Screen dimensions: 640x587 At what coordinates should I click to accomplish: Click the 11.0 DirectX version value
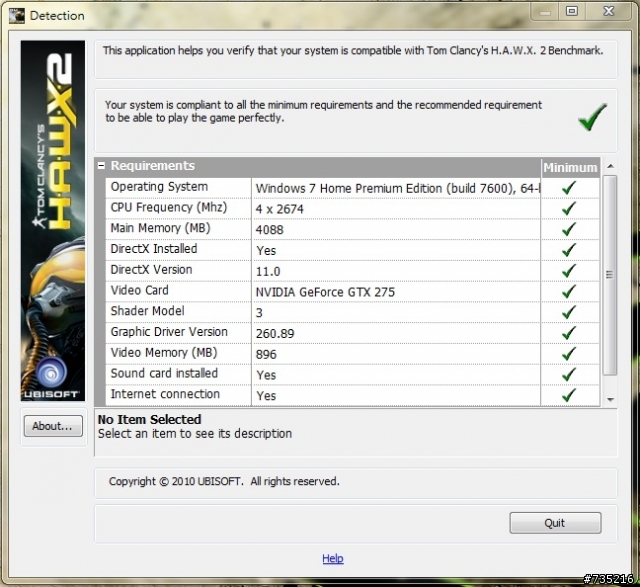click(x=268, y=271)
